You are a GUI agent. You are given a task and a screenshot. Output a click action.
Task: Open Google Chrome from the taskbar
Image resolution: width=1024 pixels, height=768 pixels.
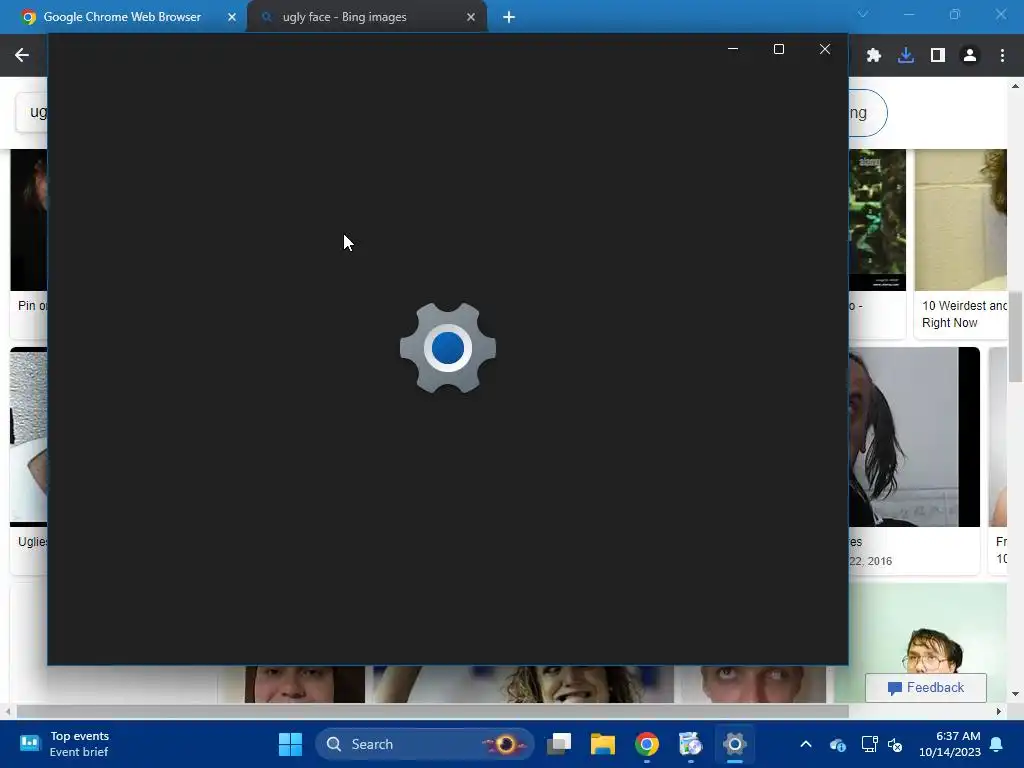click(647, 744)
